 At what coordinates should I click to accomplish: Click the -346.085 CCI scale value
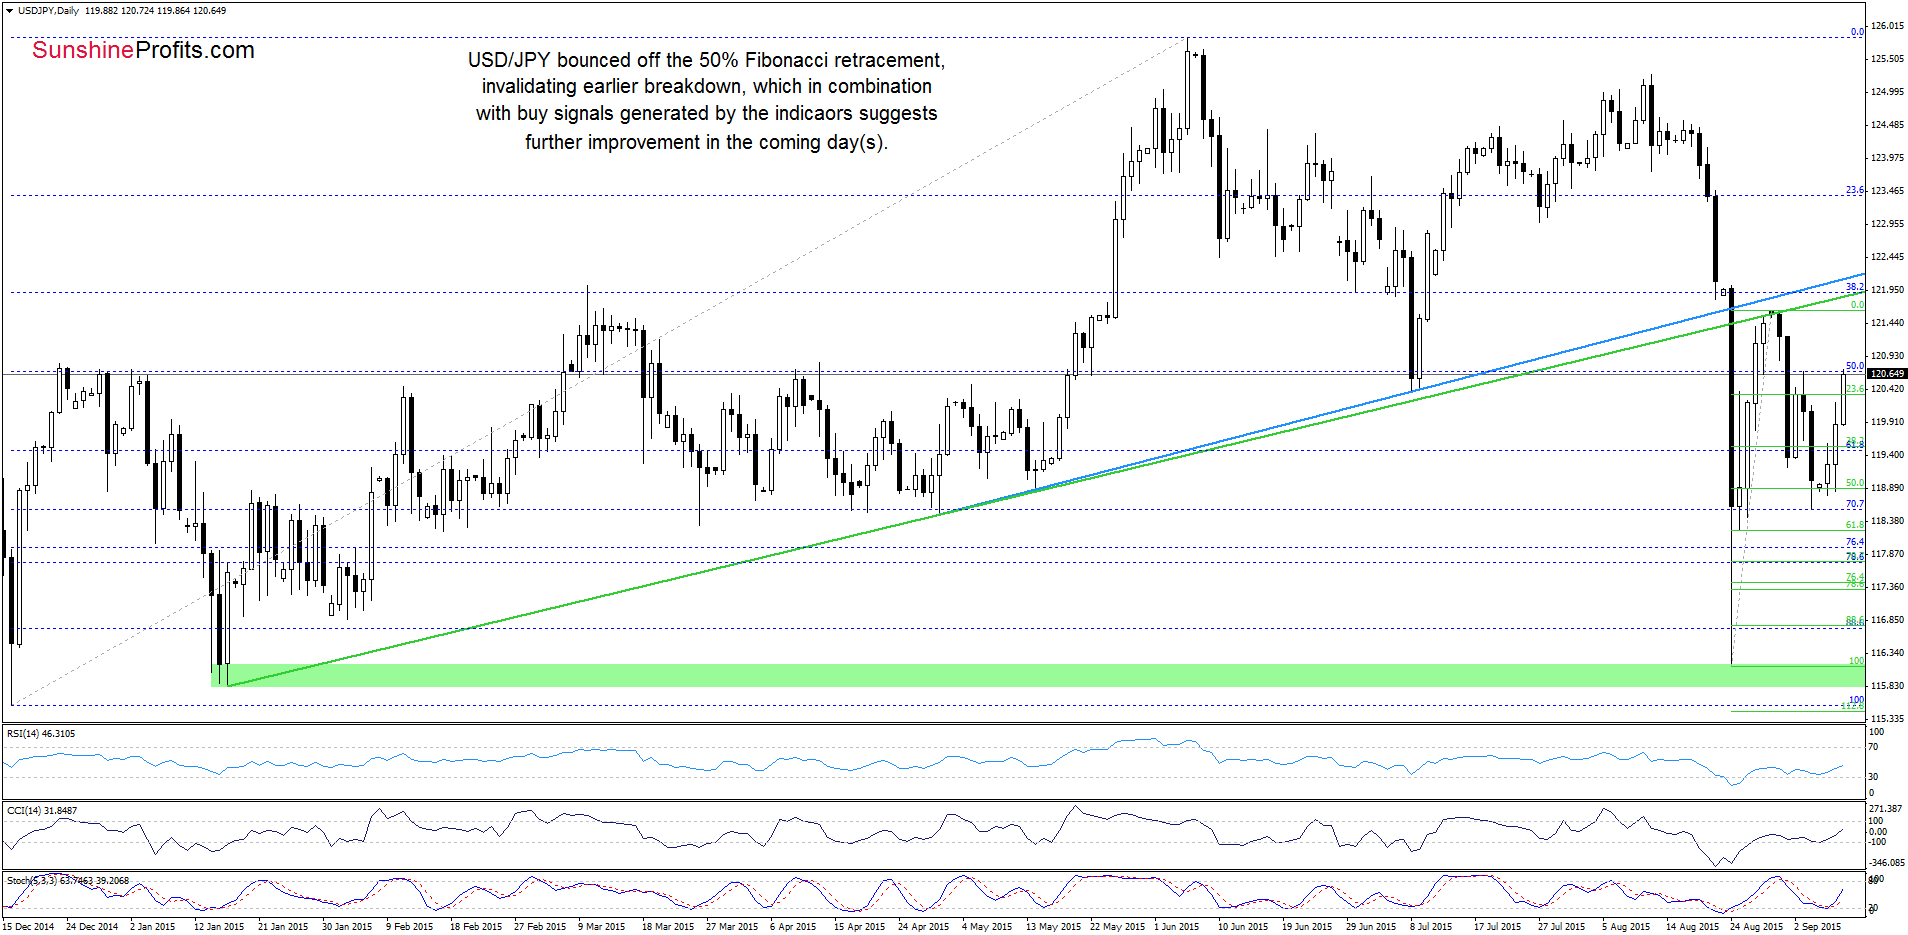pyautogui.click(x=1886, y=862)
